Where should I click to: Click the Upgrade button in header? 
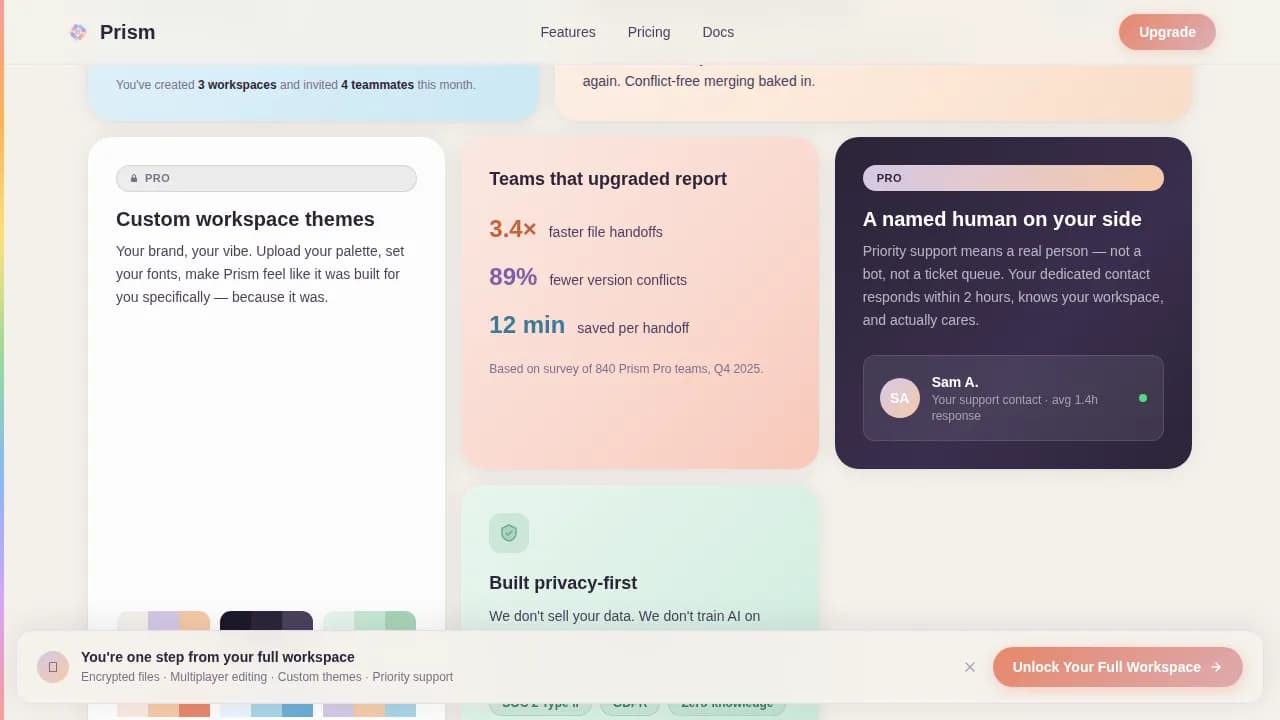[x=1167, y=32]
